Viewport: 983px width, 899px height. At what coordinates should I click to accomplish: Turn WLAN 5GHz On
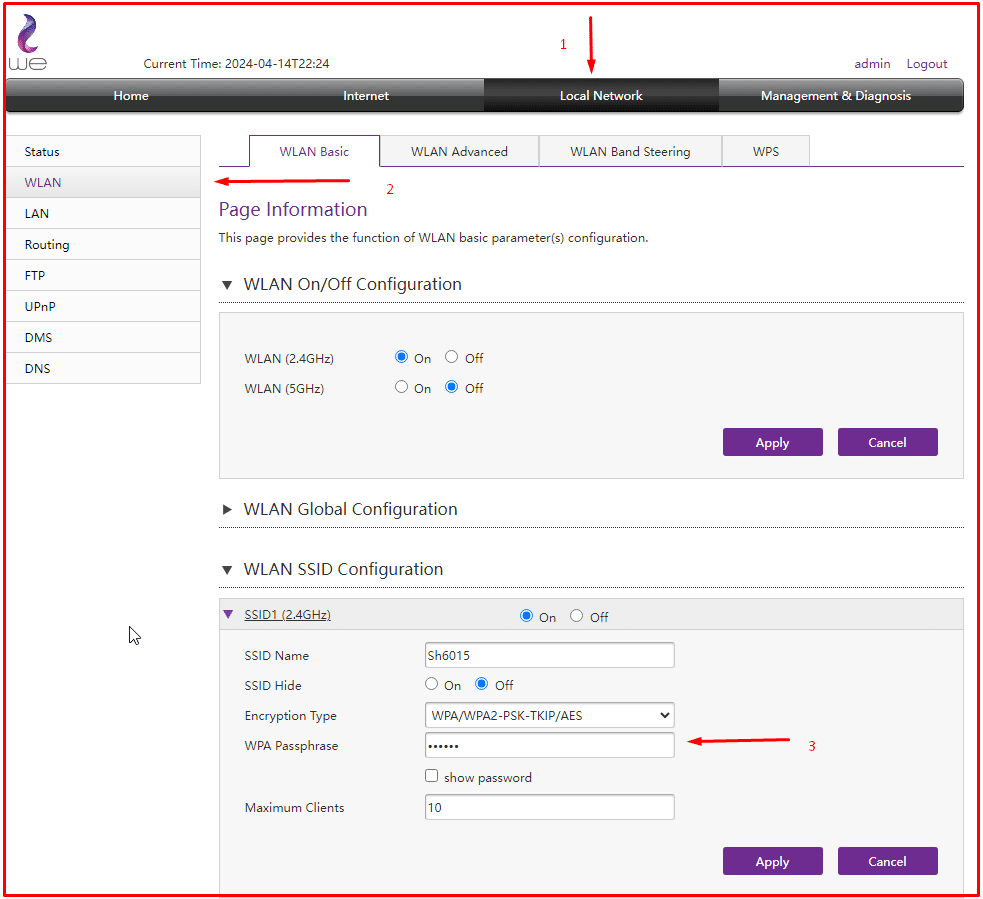402,387
